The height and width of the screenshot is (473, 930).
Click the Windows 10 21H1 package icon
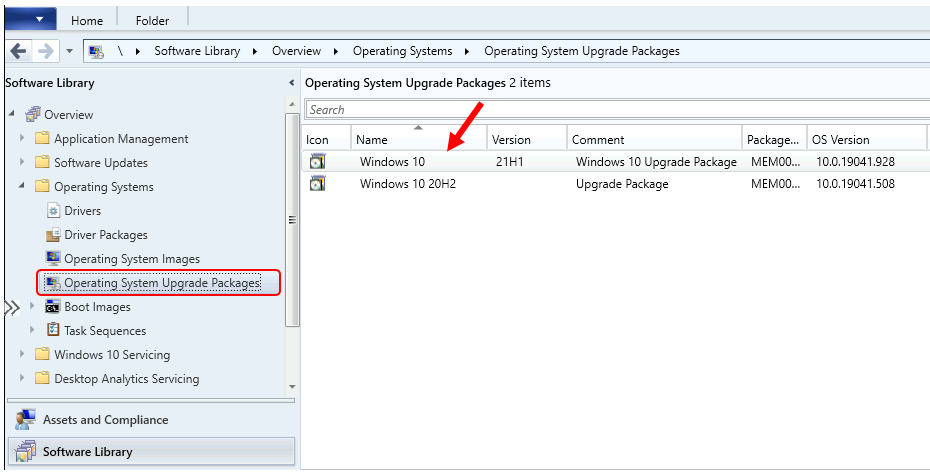tap(318, 161)
